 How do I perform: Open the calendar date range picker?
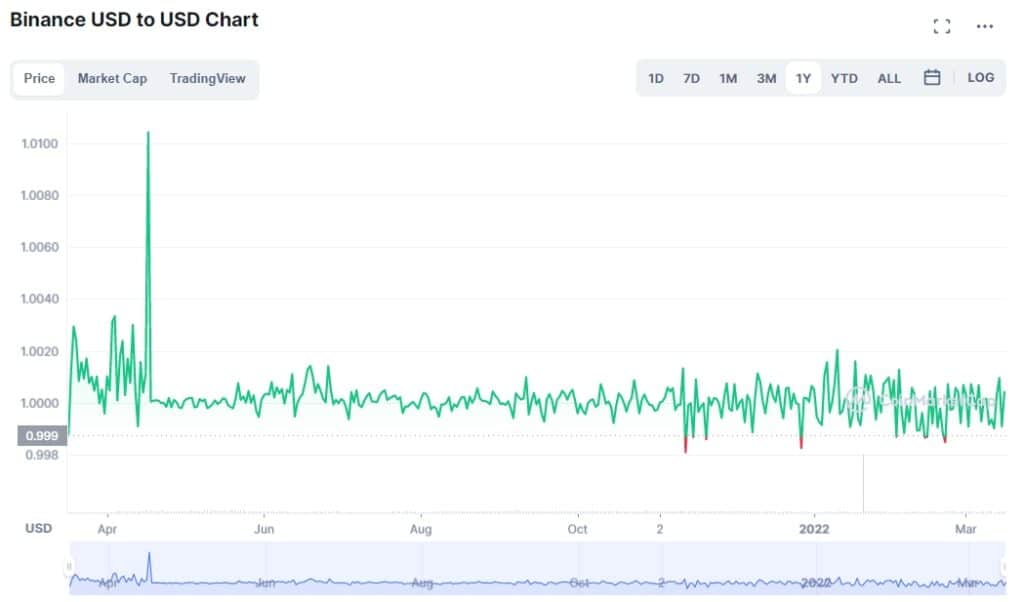(932, 78)
